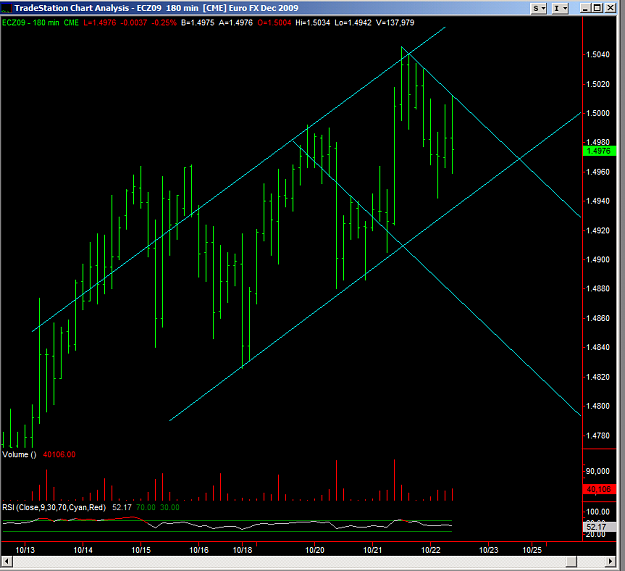Click the Hi=1.5034 high value
The width and height of the screenshot is (625, 571).
click(x=312, y=23)
